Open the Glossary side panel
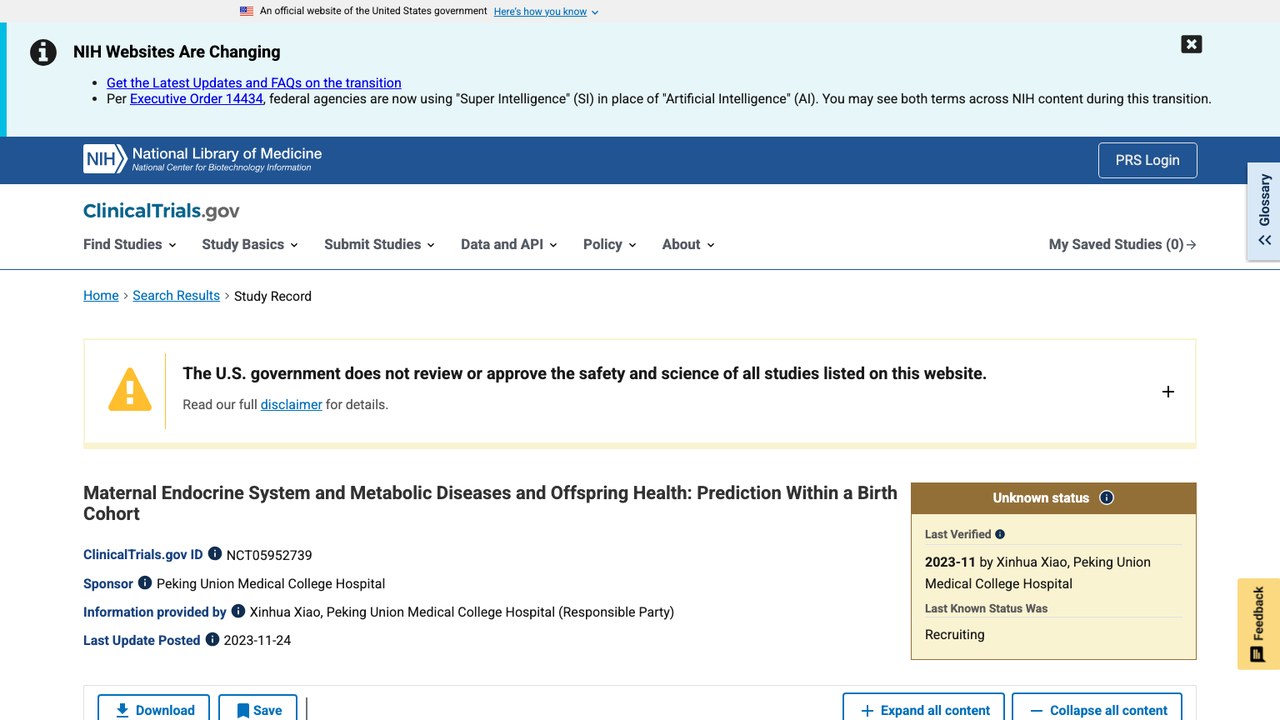This screenshot has width=1280, height=720. click(x=1264, y=211)
